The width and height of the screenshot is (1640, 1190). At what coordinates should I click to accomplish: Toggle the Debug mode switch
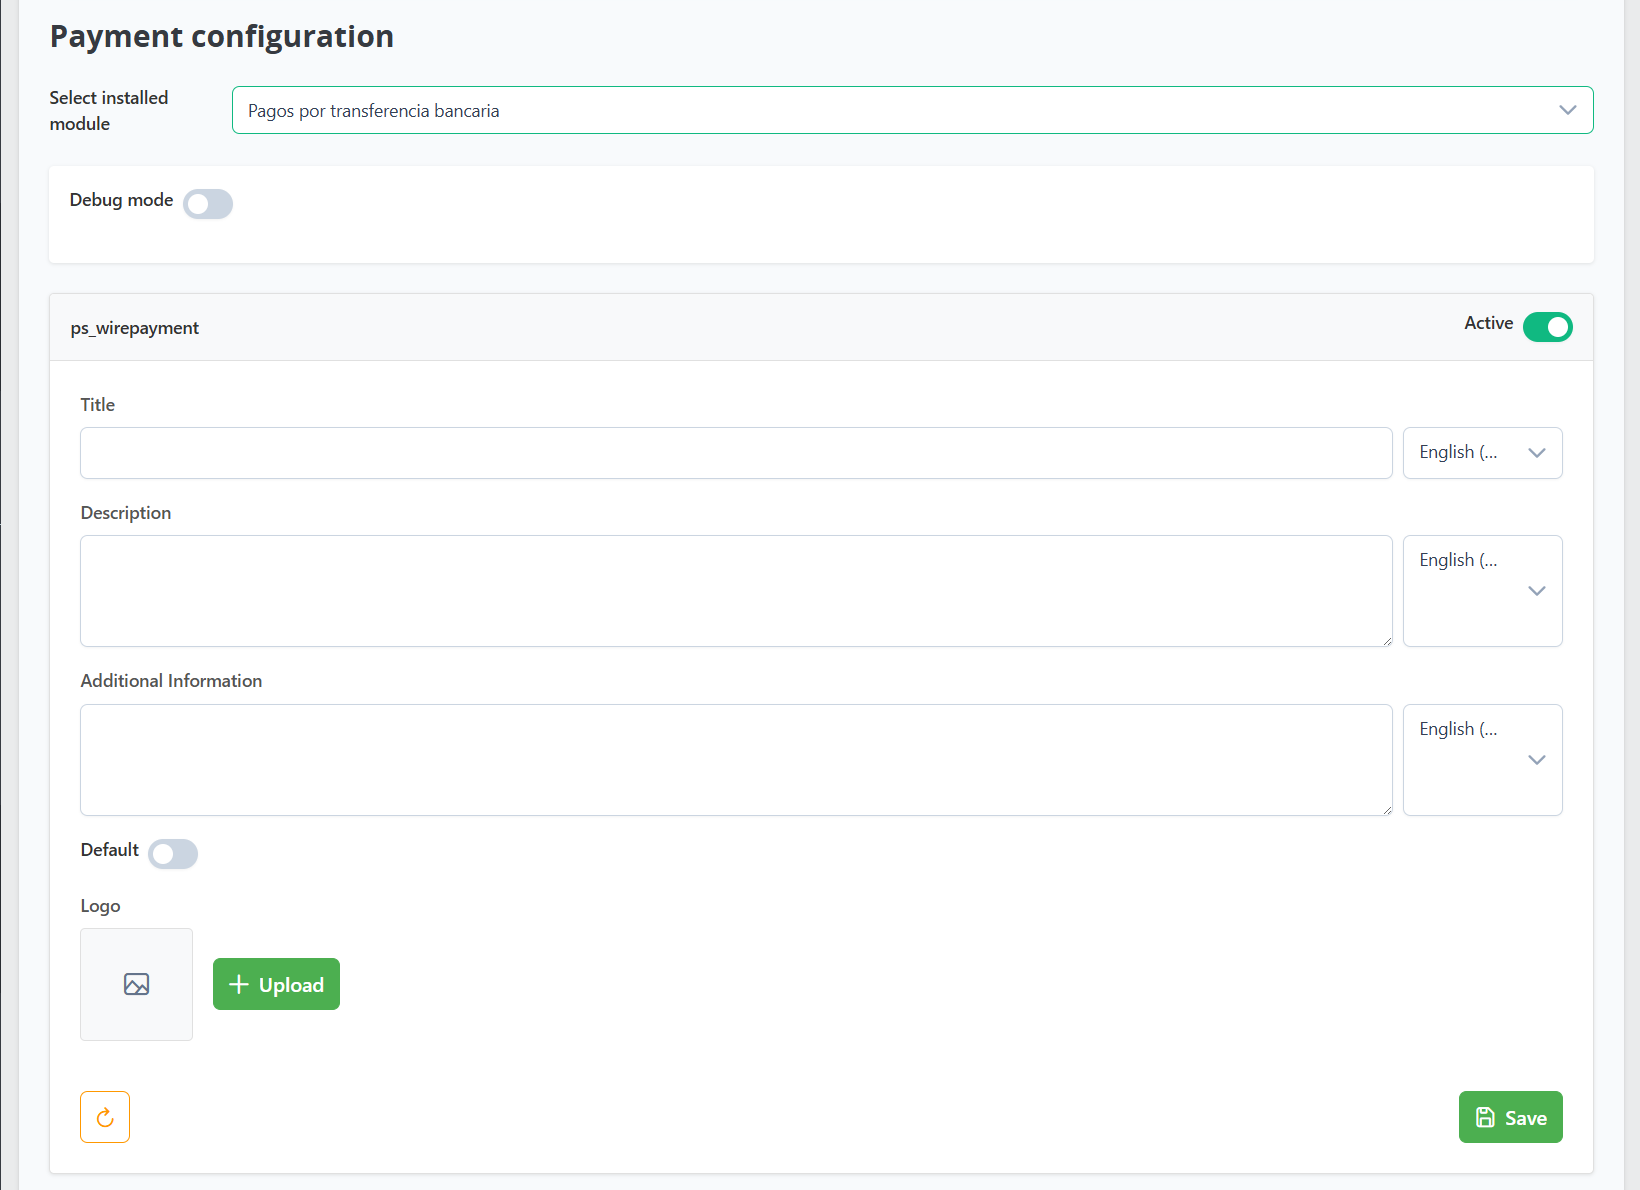click(x=208, y=203)
